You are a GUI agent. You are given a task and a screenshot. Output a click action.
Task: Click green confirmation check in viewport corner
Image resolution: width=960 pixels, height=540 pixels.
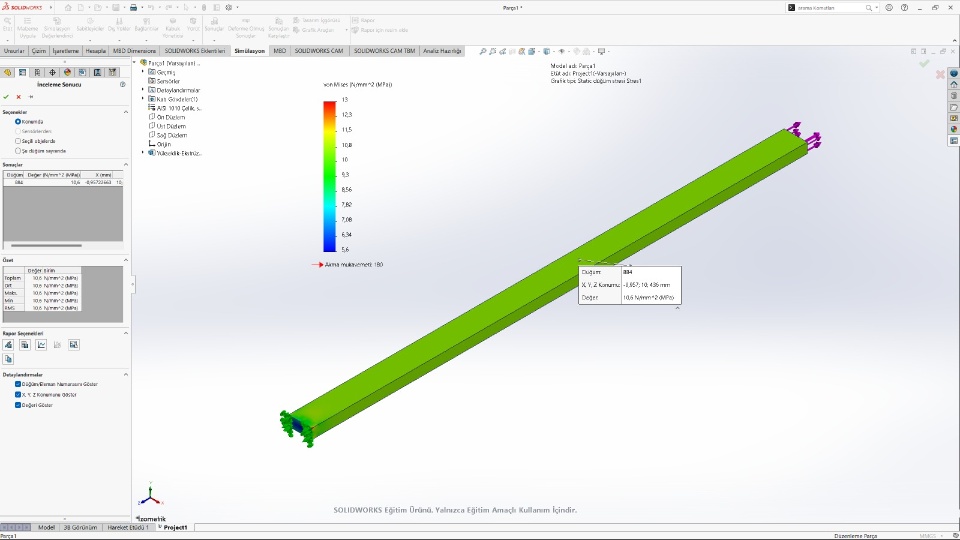(x=924, y=63)
